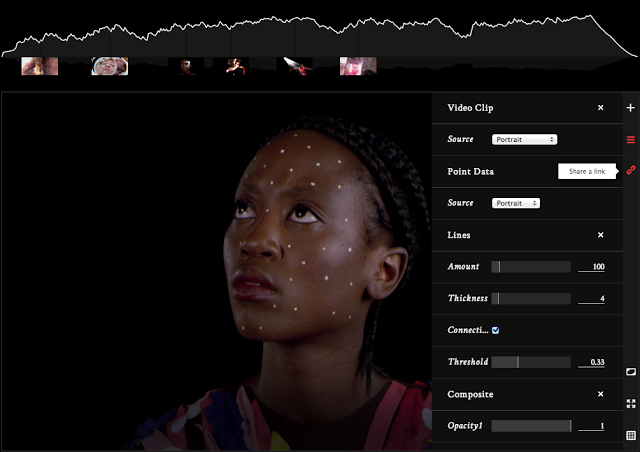
Task: Open the grid view icon
Action: (x=630, y=435)
